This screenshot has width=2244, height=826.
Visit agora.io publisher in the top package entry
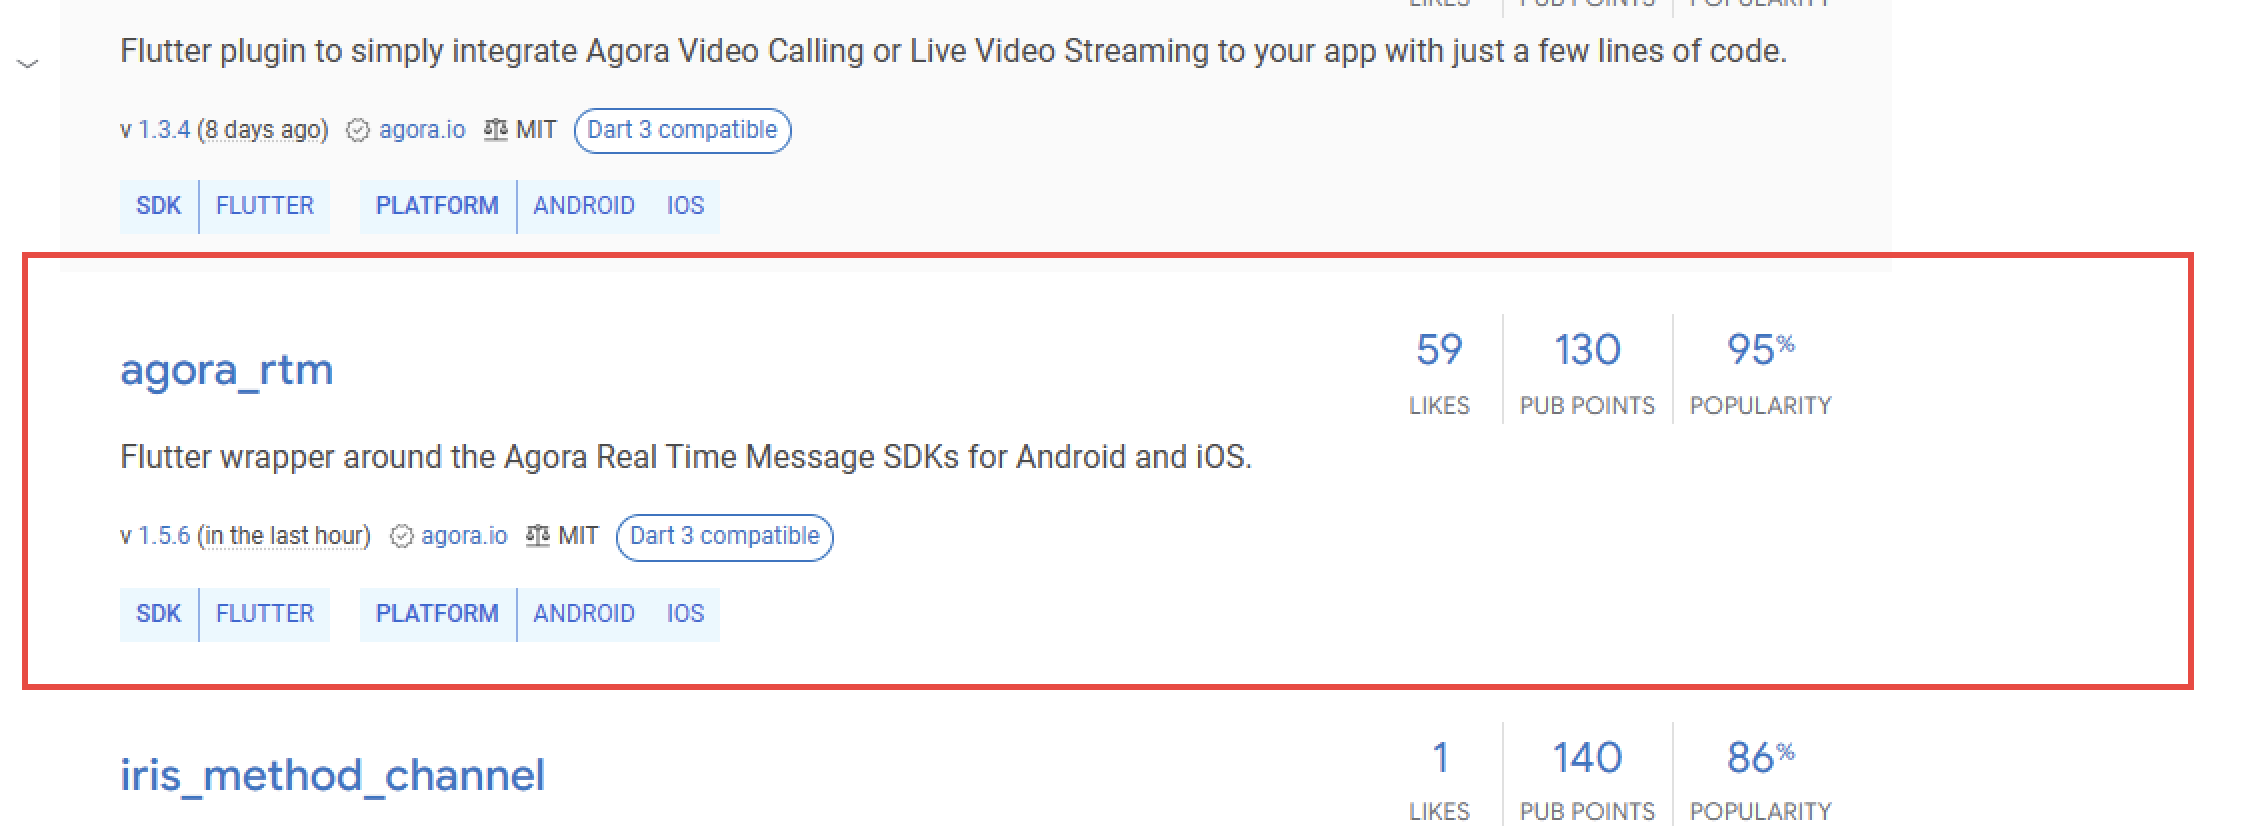[422, 130]
